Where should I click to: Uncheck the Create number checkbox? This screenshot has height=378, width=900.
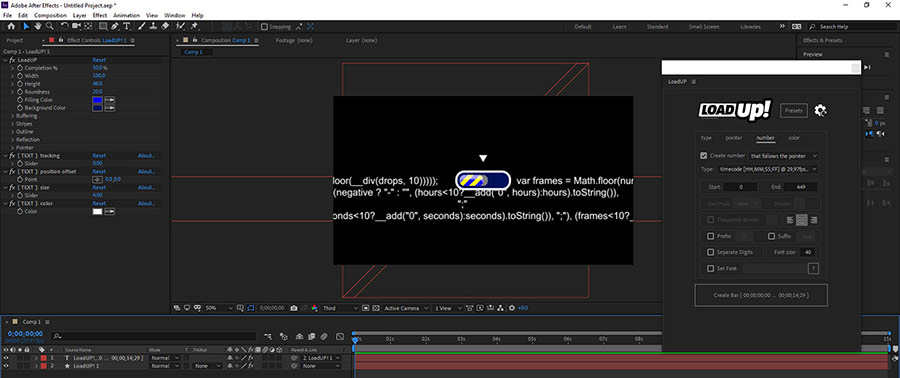(x=704, y=155)
